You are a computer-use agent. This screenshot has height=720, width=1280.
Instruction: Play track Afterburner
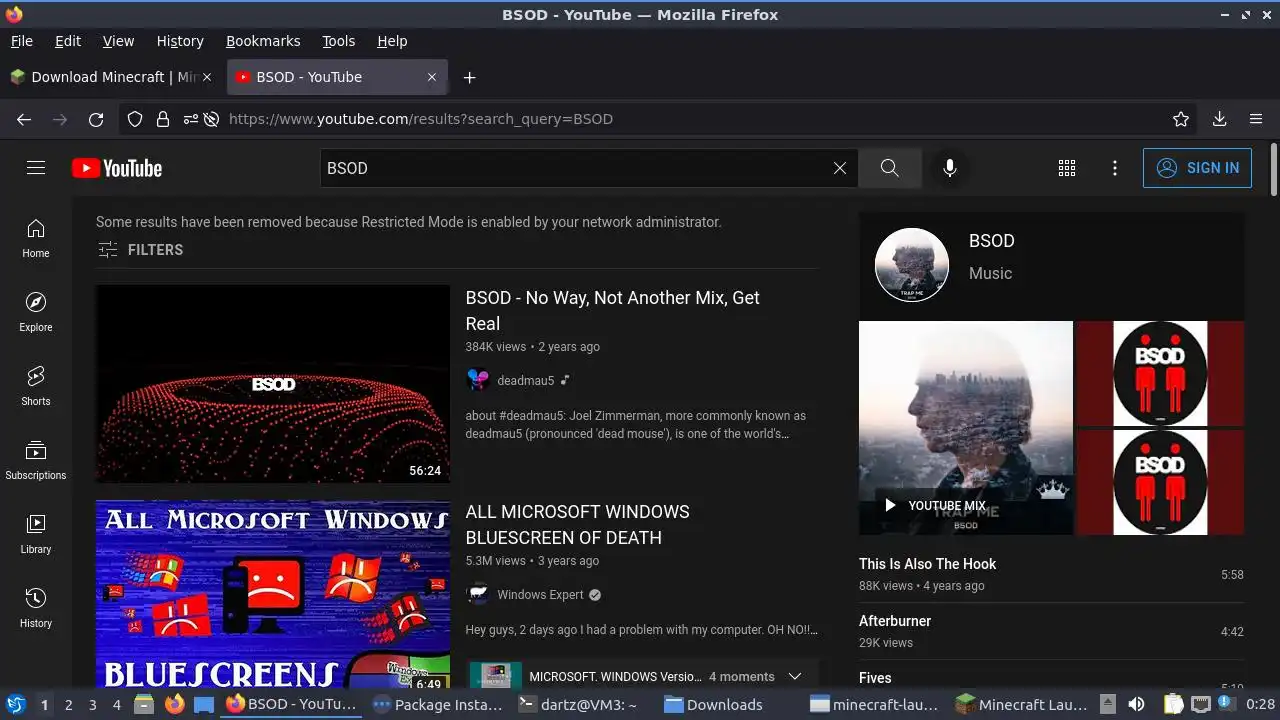coord(895,621)
